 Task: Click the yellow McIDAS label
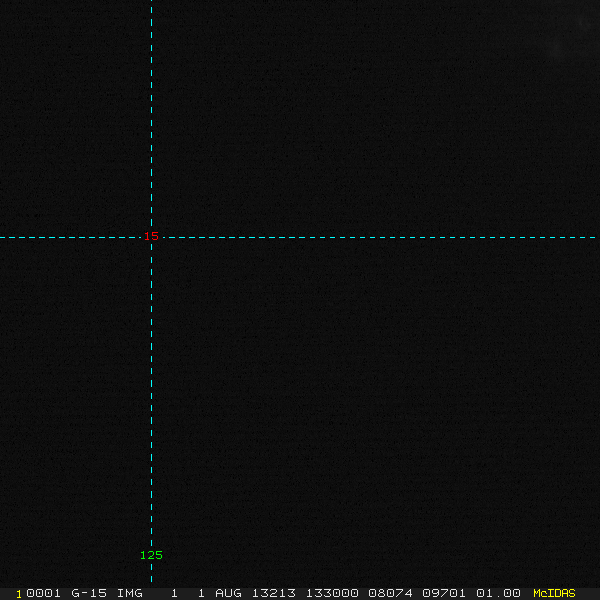click(x=554, y=593)
